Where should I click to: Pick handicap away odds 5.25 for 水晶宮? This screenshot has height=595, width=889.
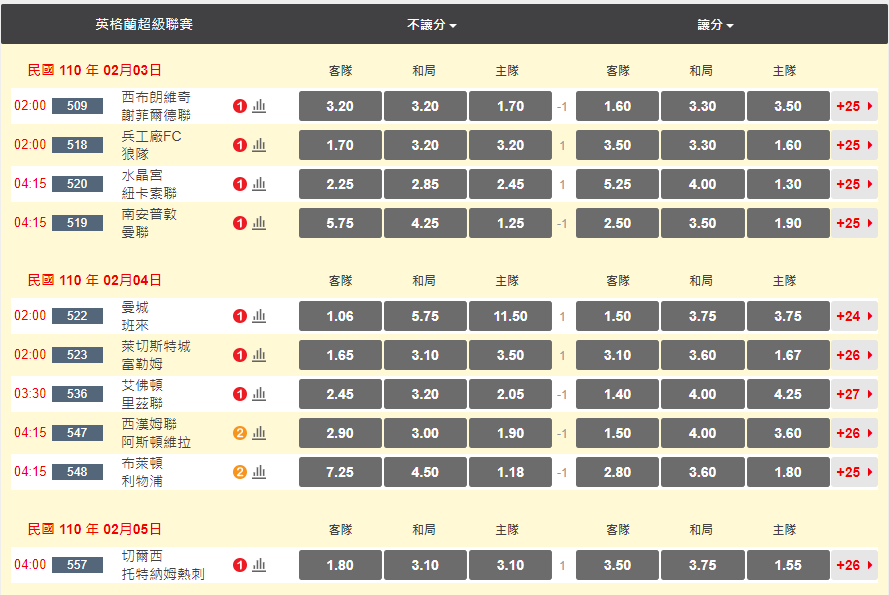(x=617, y=184)
